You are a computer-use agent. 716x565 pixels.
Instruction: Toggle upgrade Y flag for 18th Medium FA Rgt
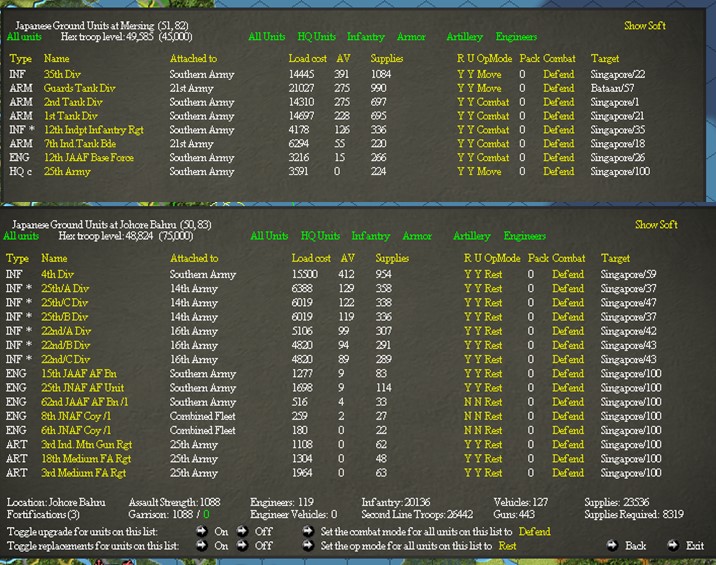point(478,459)
